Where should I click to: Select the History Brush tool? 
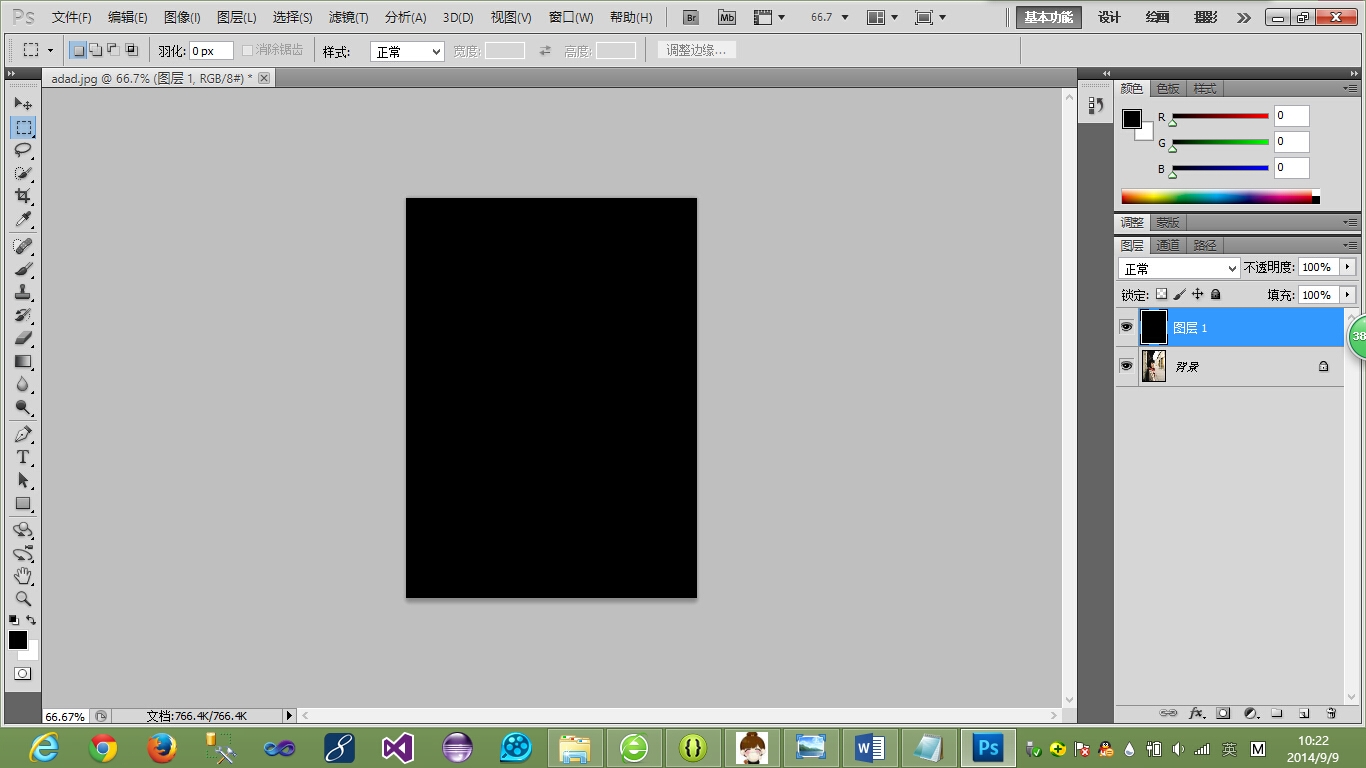(23, 315)
